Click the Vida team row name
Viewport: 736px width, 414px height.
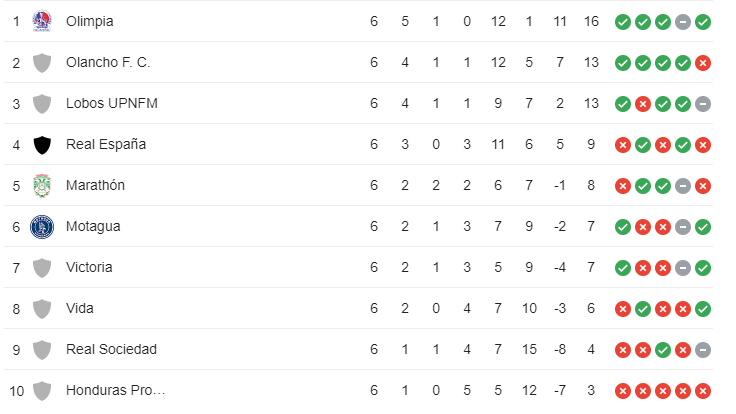coord(80,308)
